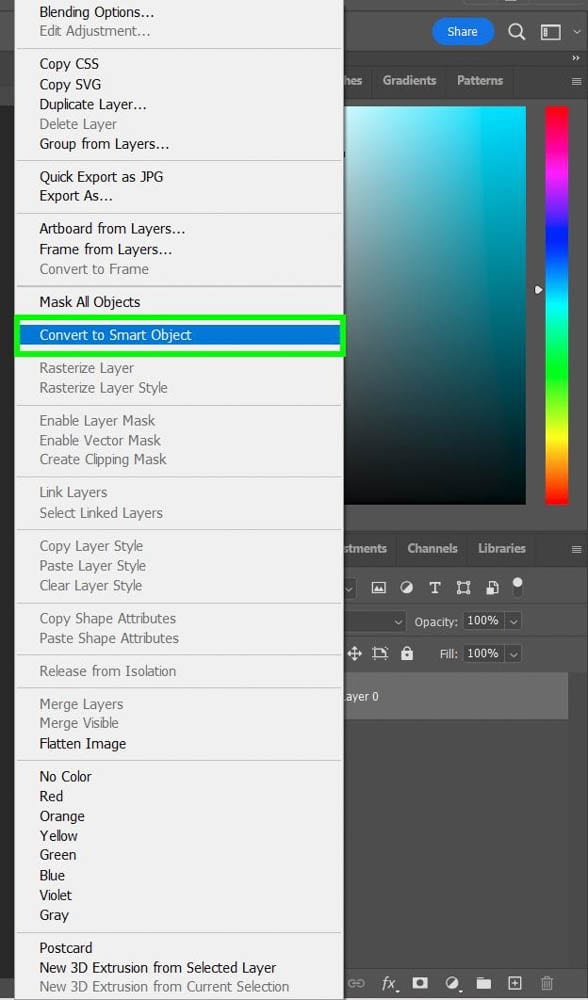Add a layer mask icon
The height and width of the screenshot is (1000, 588).
(420, 983)
